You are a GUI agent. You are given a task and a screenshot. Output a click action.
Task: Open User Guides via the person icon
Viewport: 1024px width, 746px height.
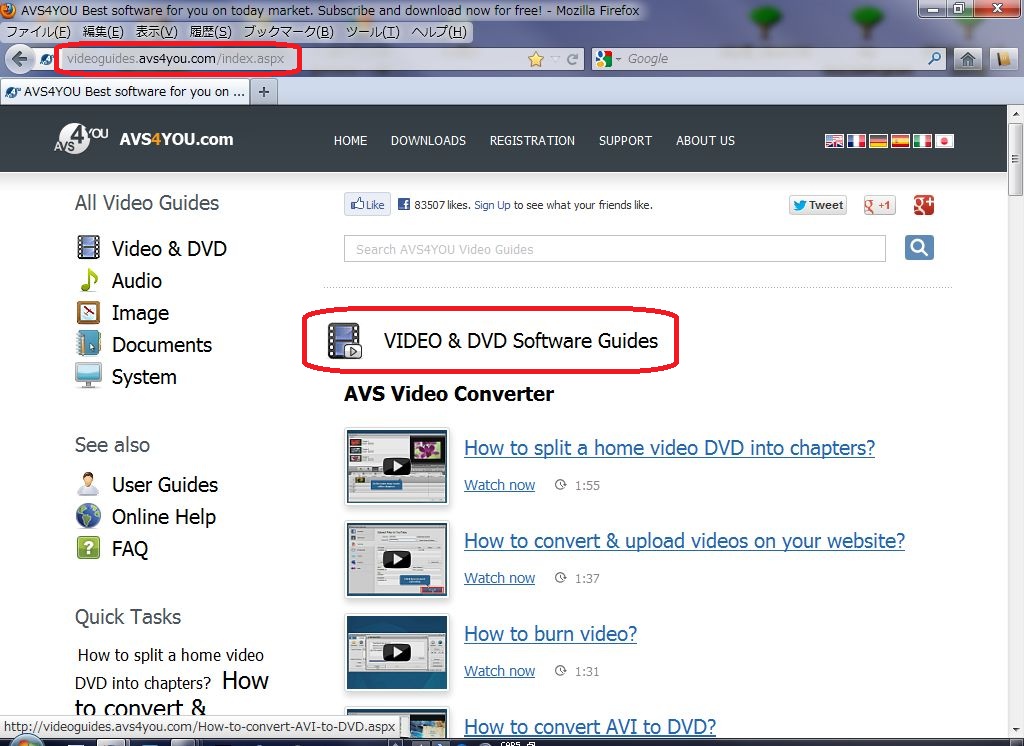coord(88,484)
